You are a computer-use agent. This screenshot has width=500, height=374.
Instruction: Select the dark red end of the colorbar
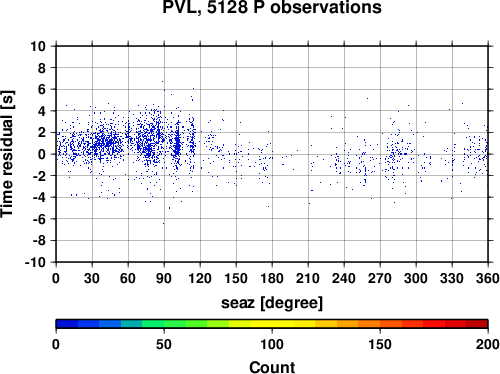[x=477, y=324]
